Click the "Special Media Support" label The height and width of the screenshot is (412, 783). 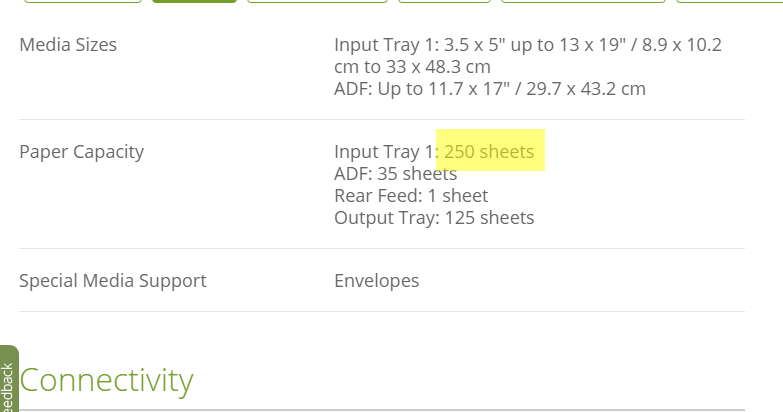click(112, 280)
